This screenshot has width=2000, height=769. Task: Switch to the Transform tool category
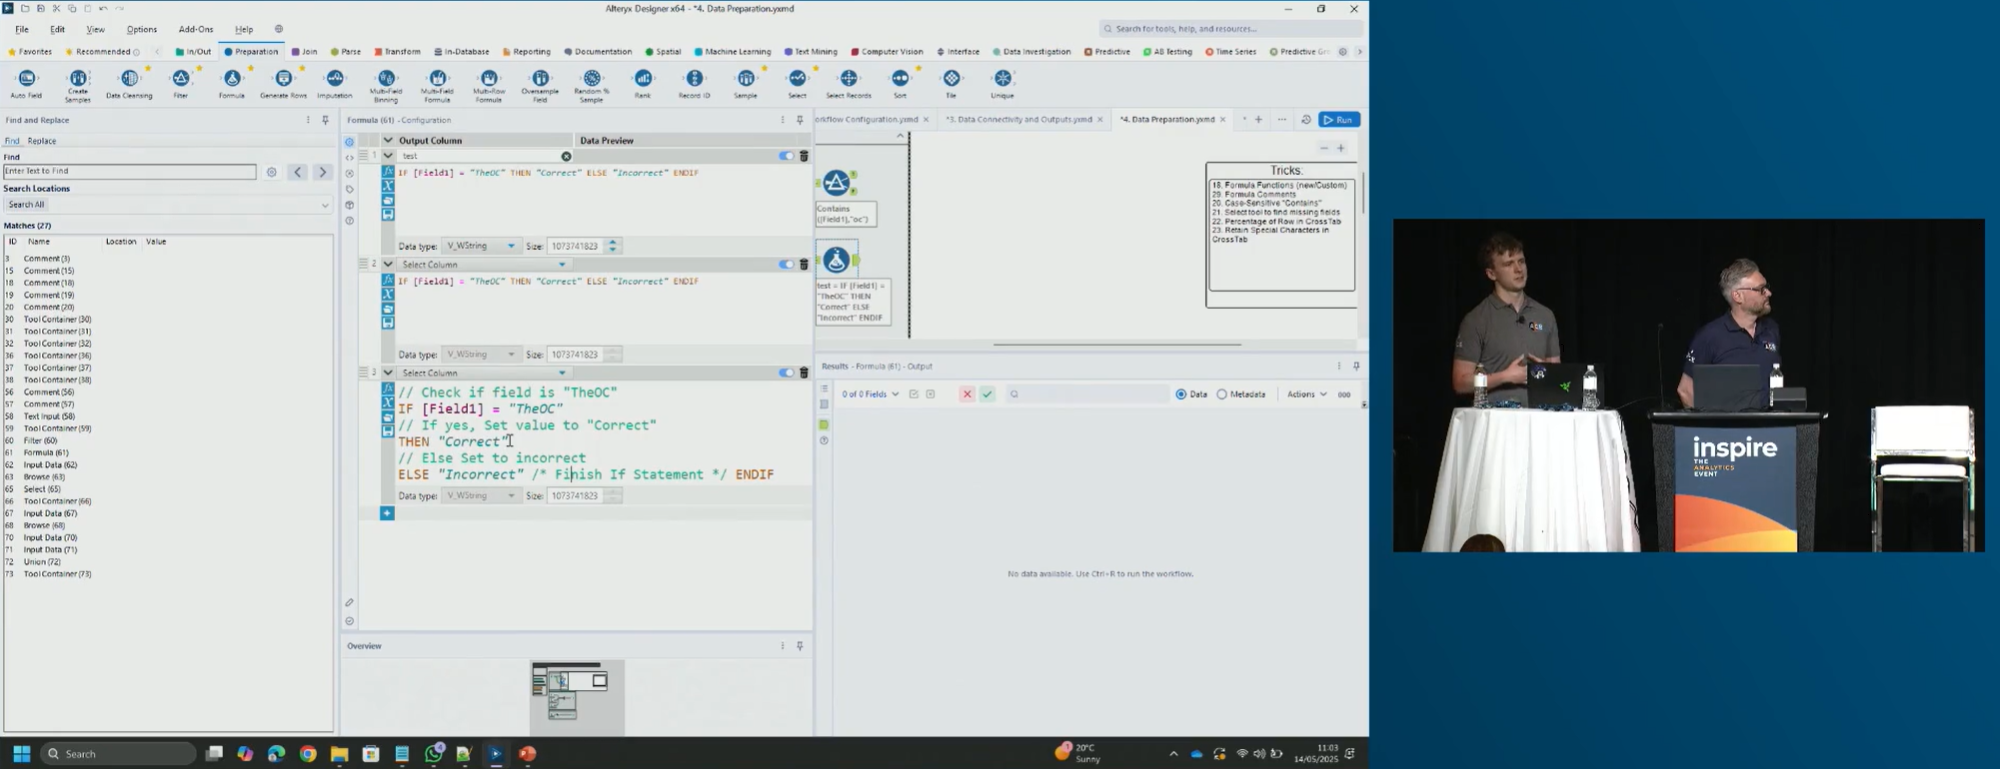398,52
